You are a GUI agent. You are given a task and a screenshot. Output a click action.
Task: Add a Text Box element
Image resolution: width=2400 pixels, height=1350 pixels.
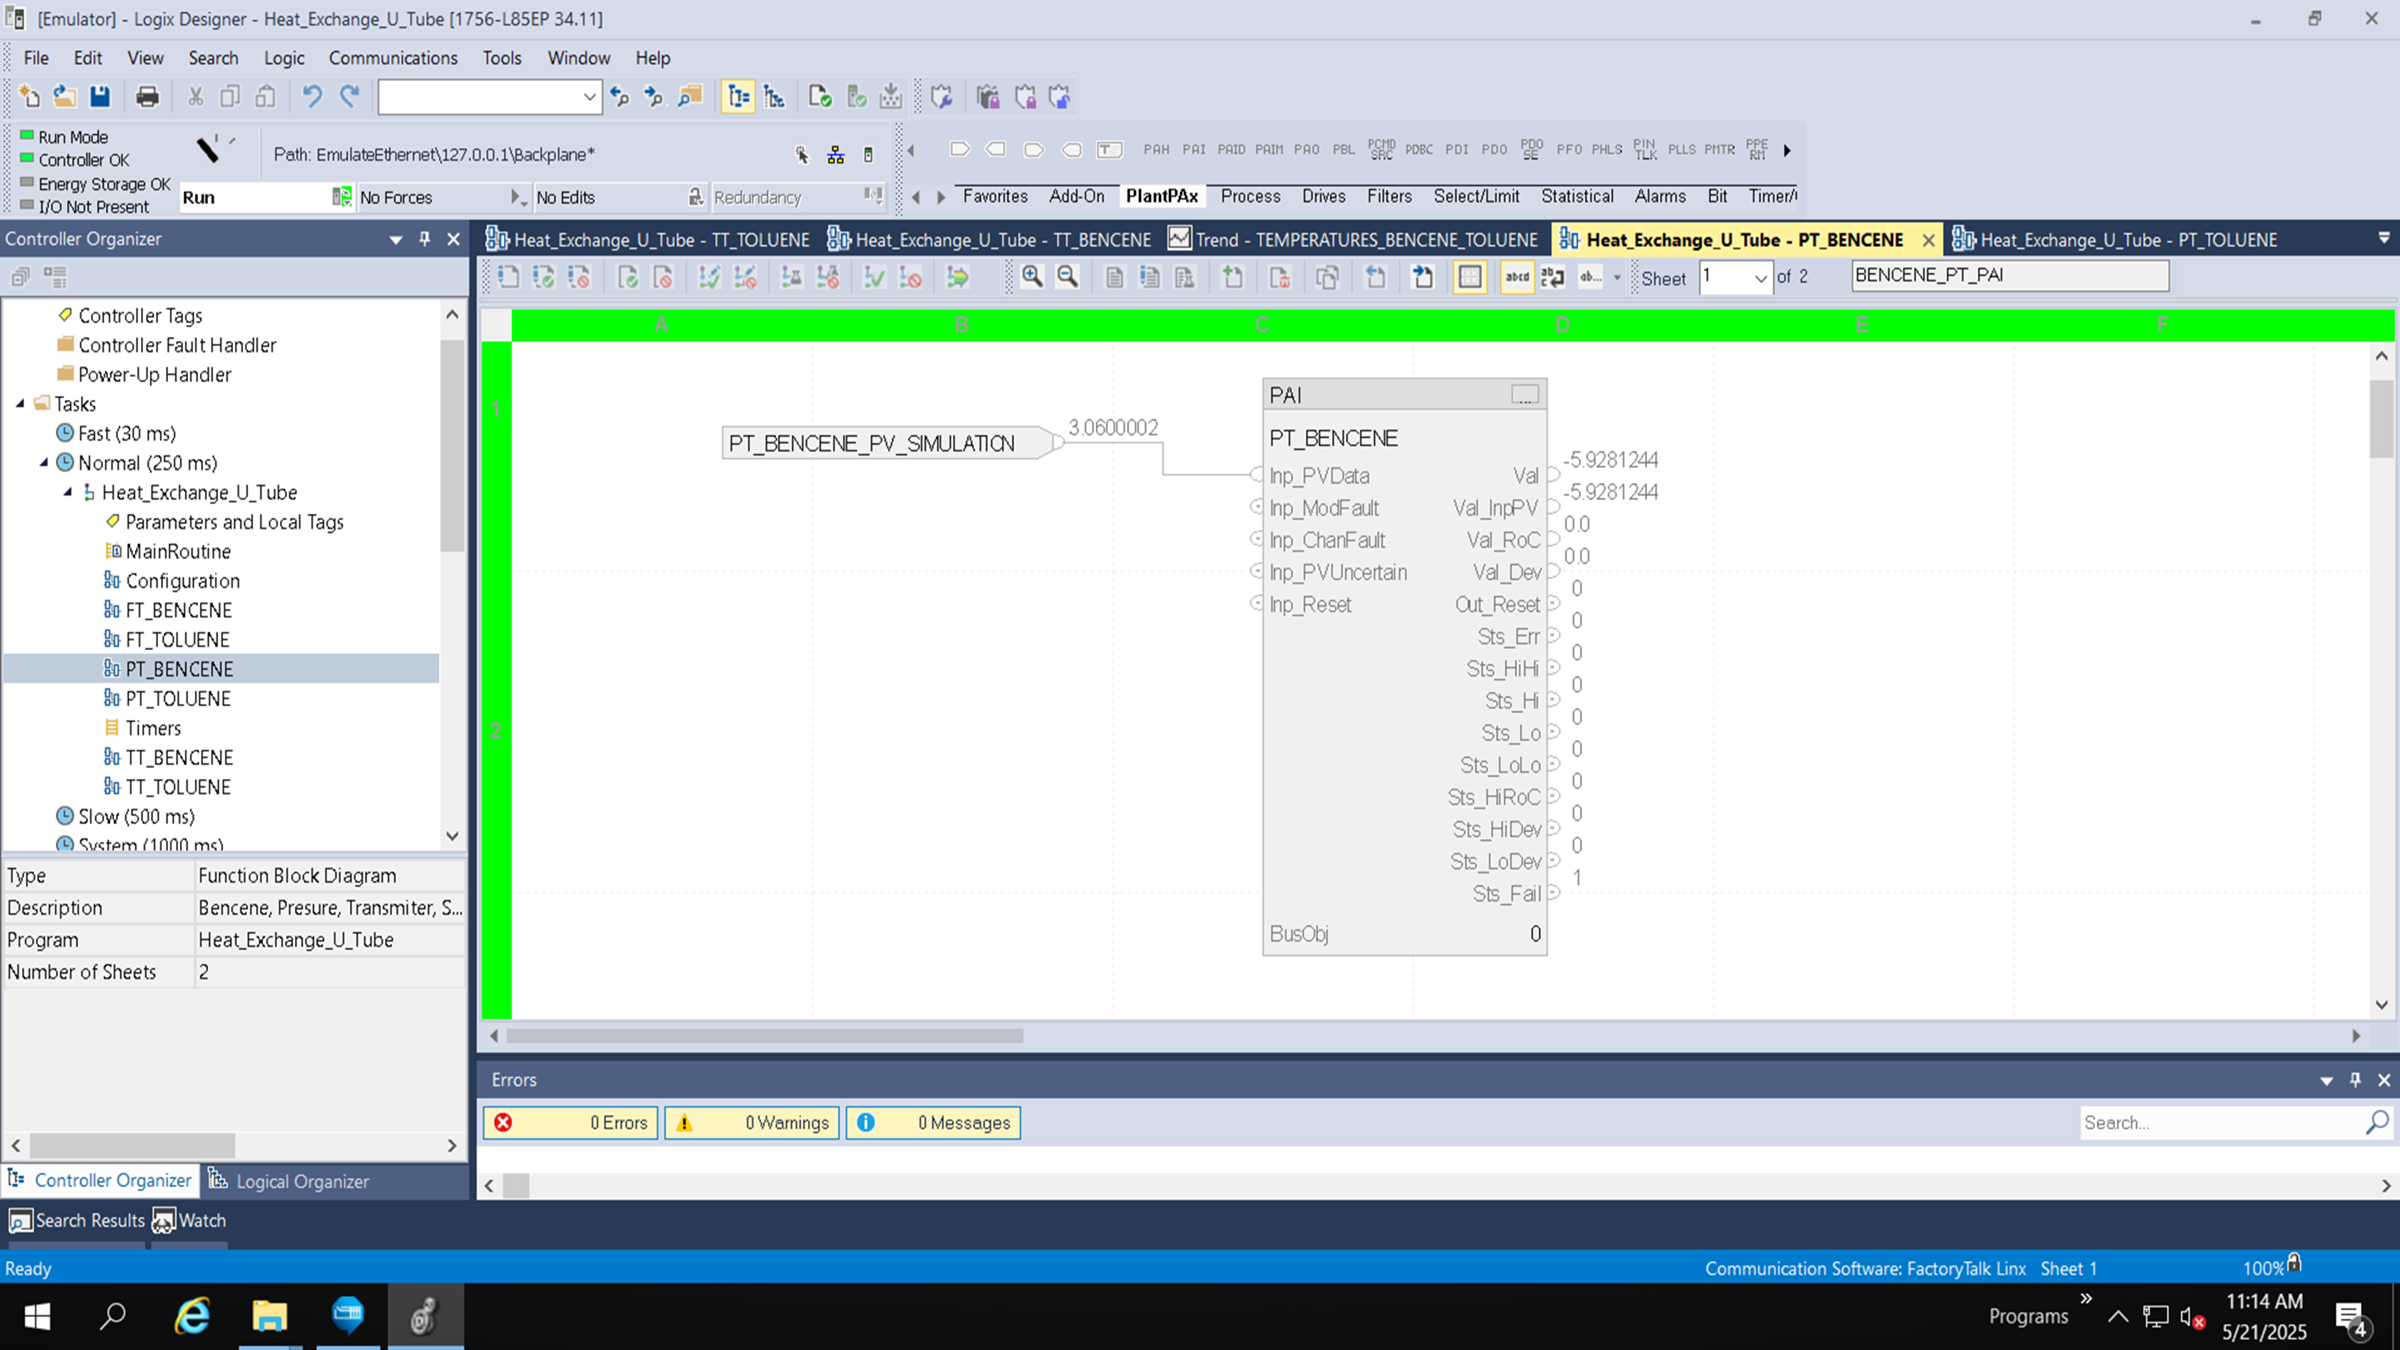click(1109, 149)
